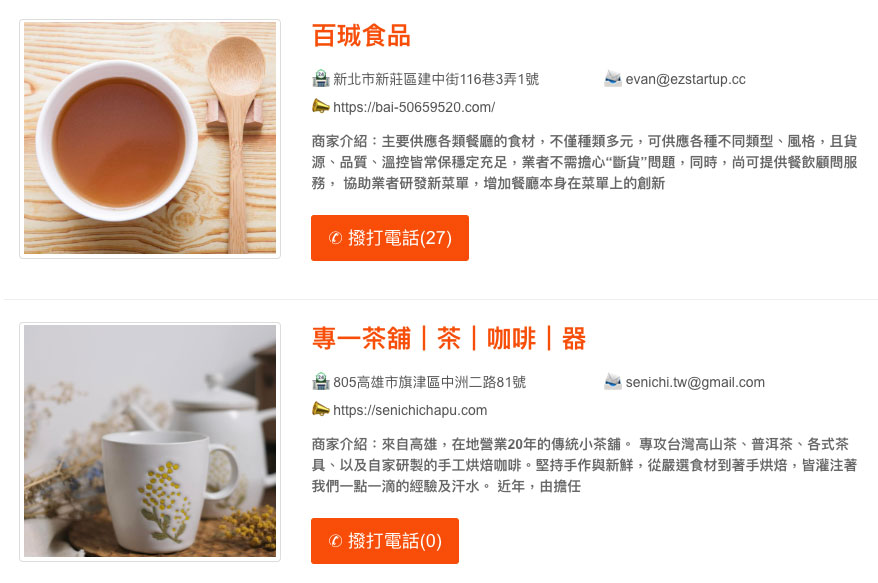Click the megaphone icon beside senichichapu.com link
878x583 pixels.
click(x=320, y=409)
